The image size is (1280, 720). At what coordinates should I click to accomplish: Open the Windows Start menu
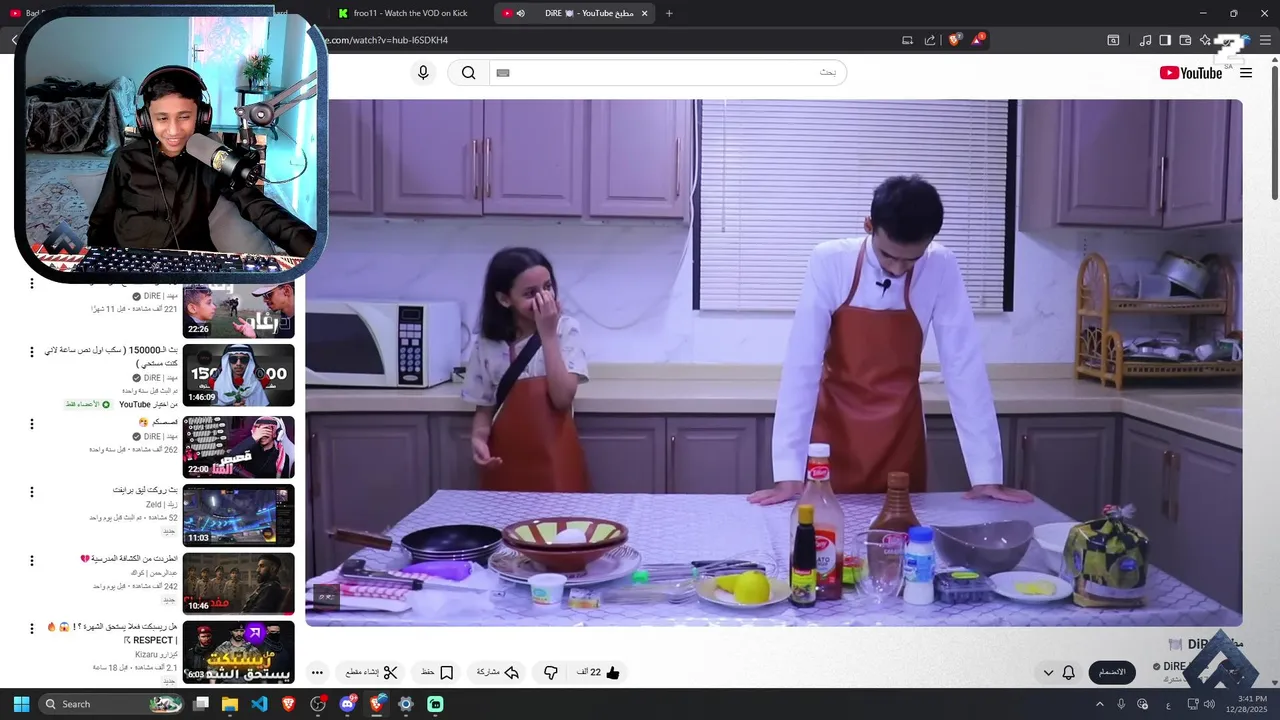click(21, 704)
